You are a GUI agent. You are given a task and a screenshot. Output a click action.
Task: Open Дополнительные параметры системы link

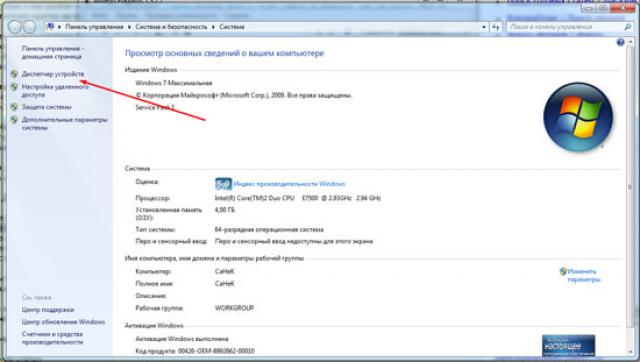pos(64,123)
